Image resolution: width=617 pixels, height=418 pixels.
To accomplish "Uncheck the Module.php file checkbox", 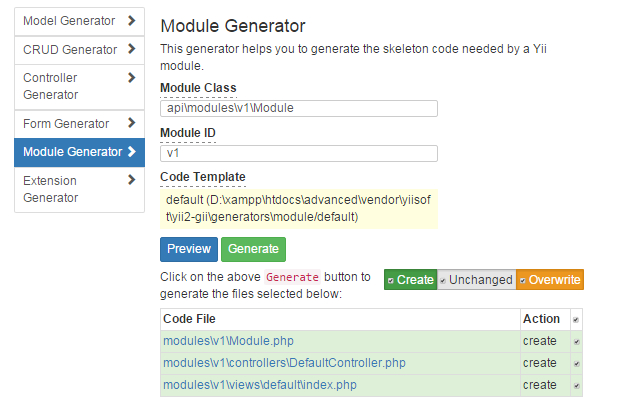I will [x=575, y=341].
